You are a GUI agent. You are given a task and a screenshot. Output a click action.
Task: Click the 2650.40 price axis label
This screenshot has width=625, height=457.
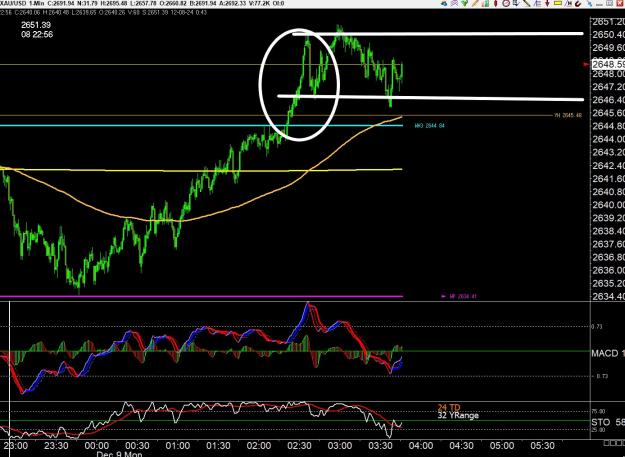click(x=608, y=35)
